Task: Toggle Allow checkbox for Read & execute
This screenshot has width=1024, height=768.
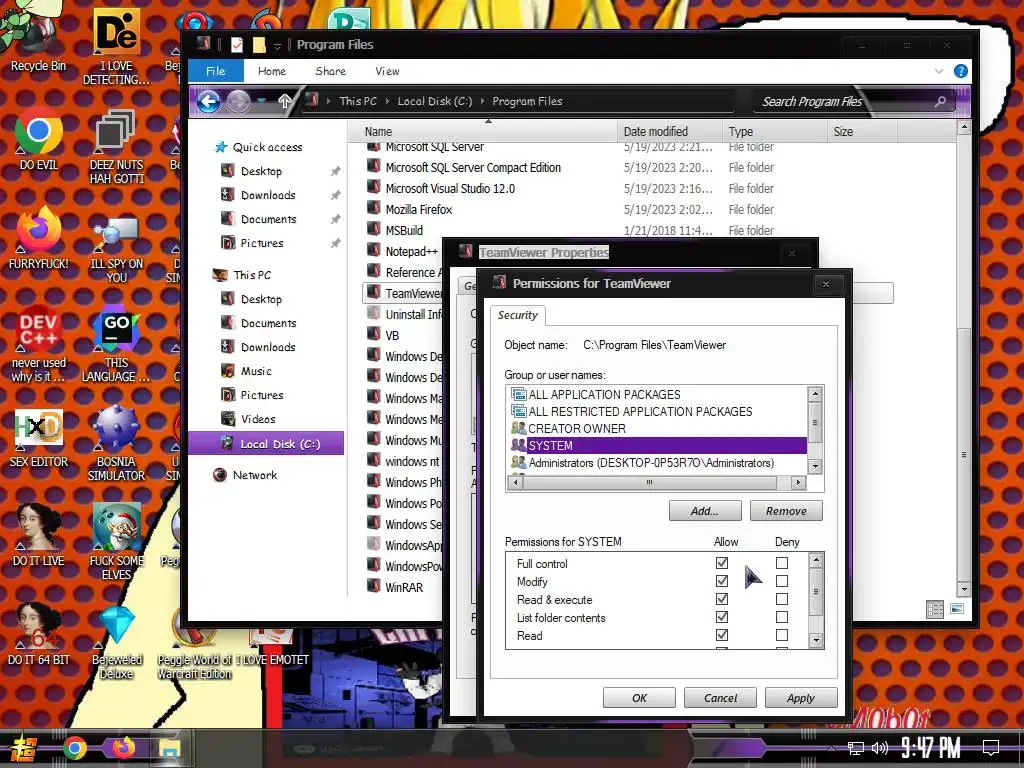Action: pos(722,599)
